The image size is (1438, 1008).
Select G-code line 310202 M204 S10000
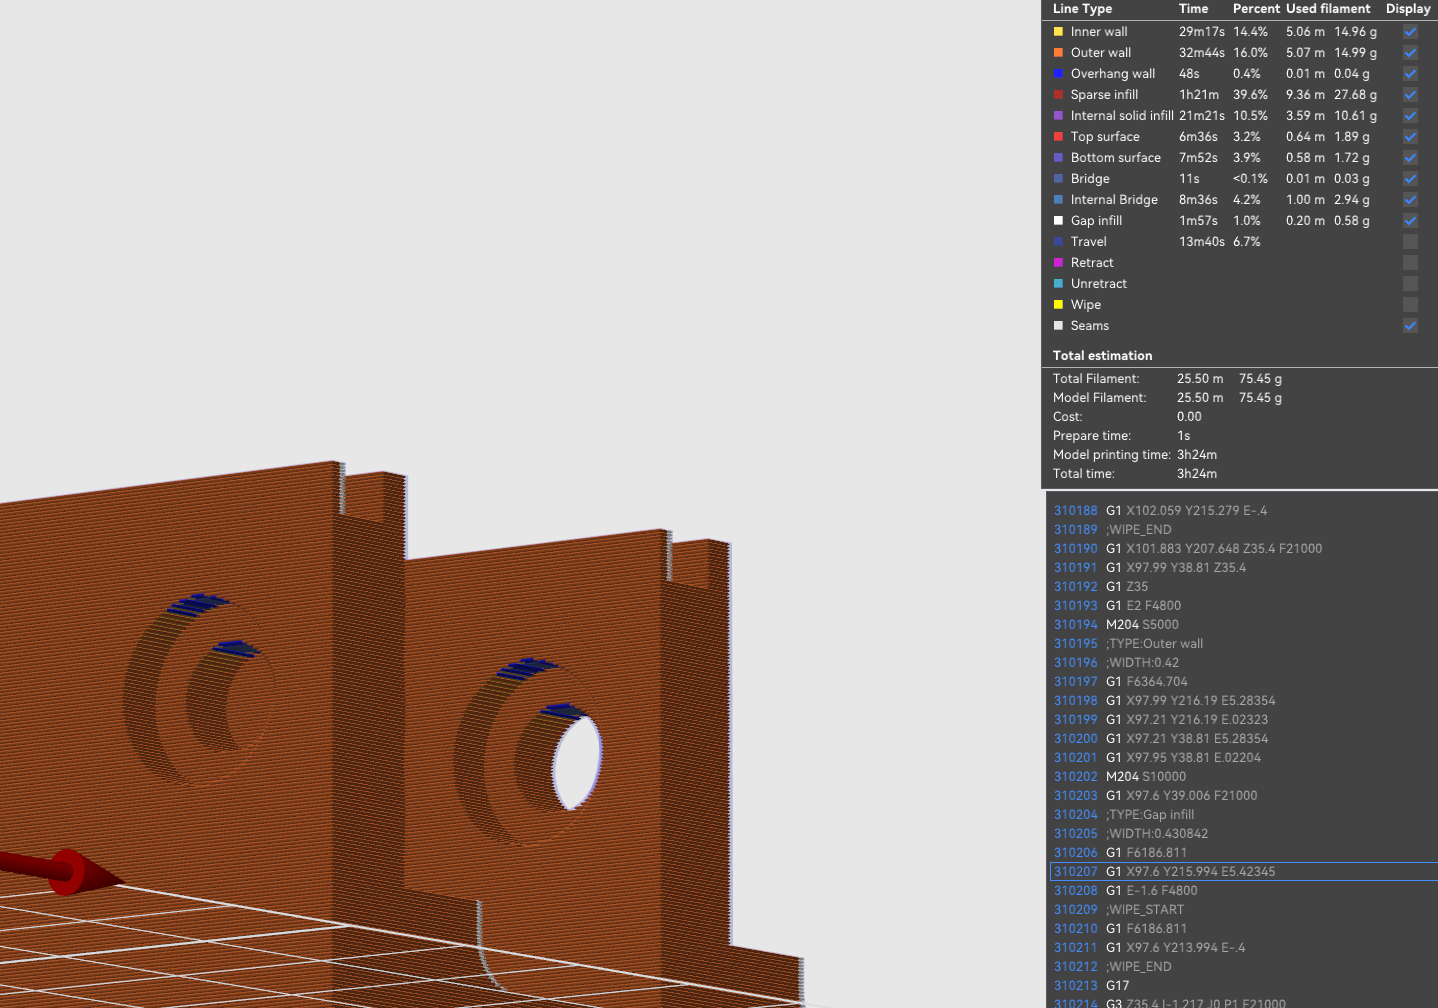click(1244, 777)
